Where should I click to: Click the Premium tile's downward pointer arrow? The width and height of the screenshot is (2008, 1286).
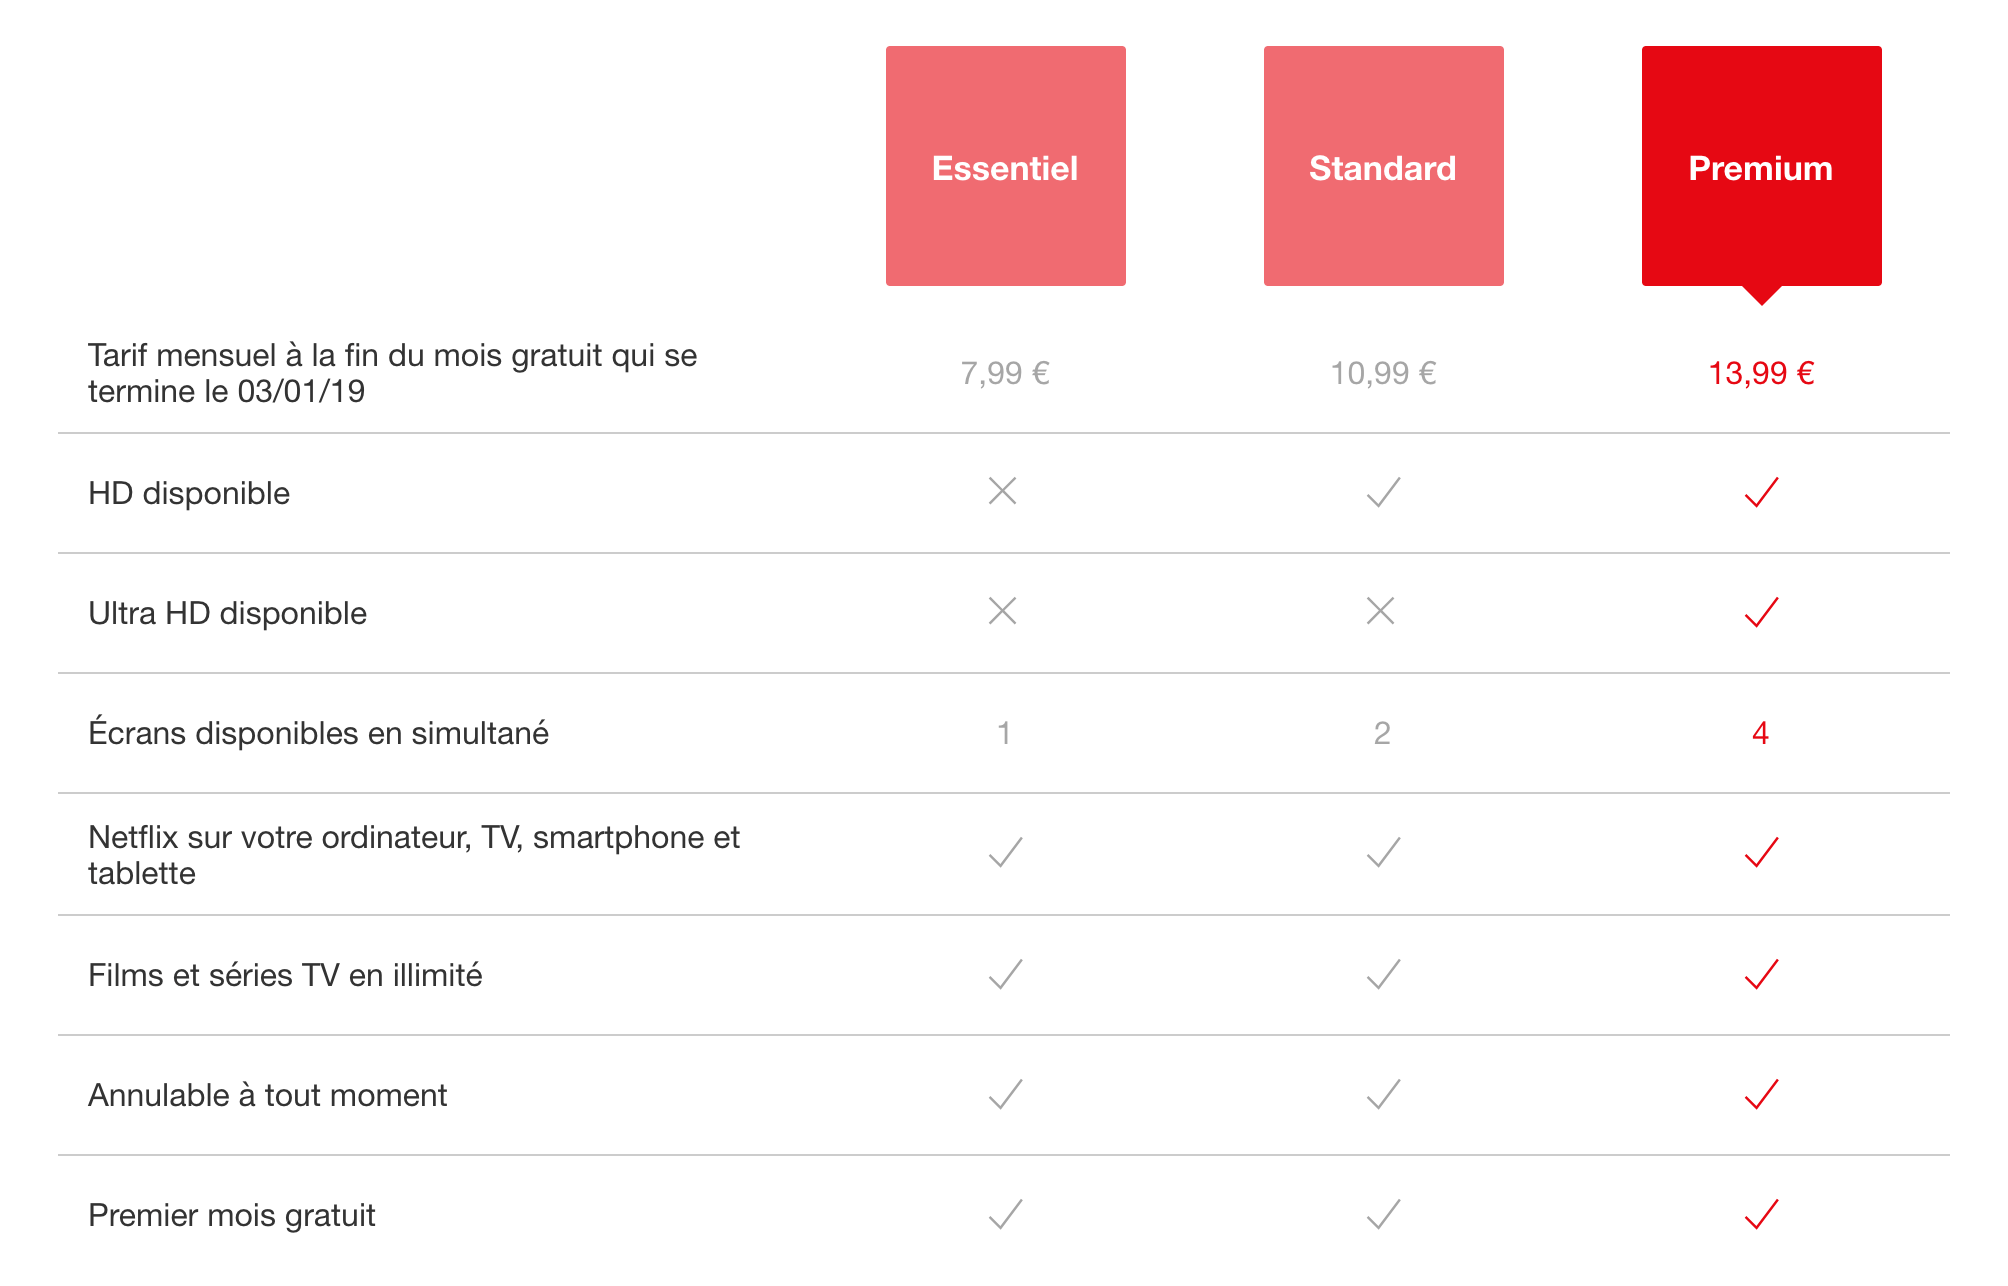pyautogui.click(x=1762, y=295)
